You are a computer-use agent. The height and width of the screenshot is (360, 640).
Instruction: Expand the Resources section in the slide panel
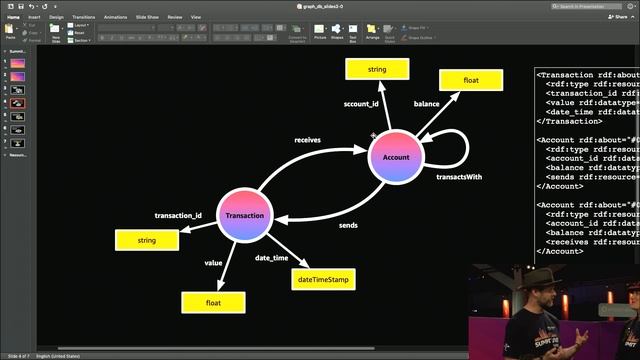[x=5, y=155]
